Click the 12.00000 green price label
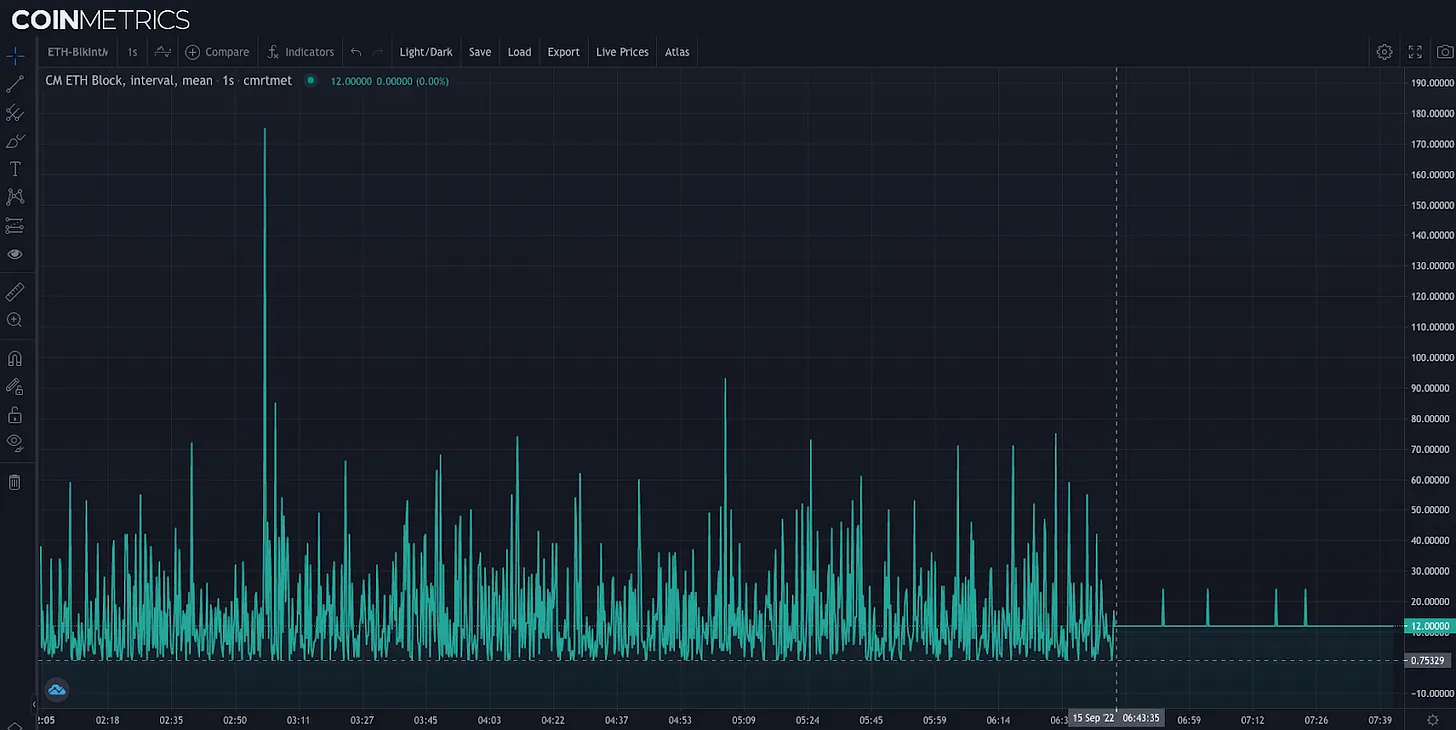Screen dimensions: 1456x730 (1429, 626)
